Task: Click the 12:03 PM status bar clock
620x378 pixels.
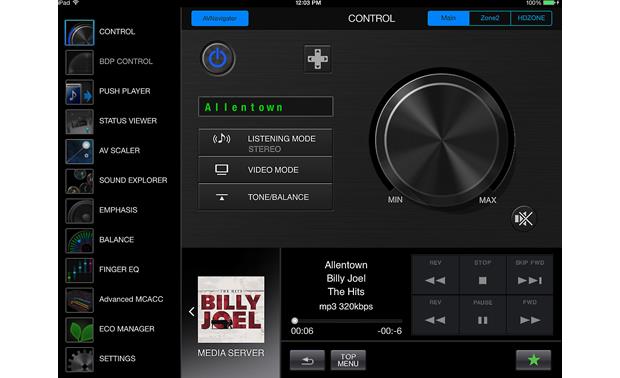Action: [x=308, y=3]
